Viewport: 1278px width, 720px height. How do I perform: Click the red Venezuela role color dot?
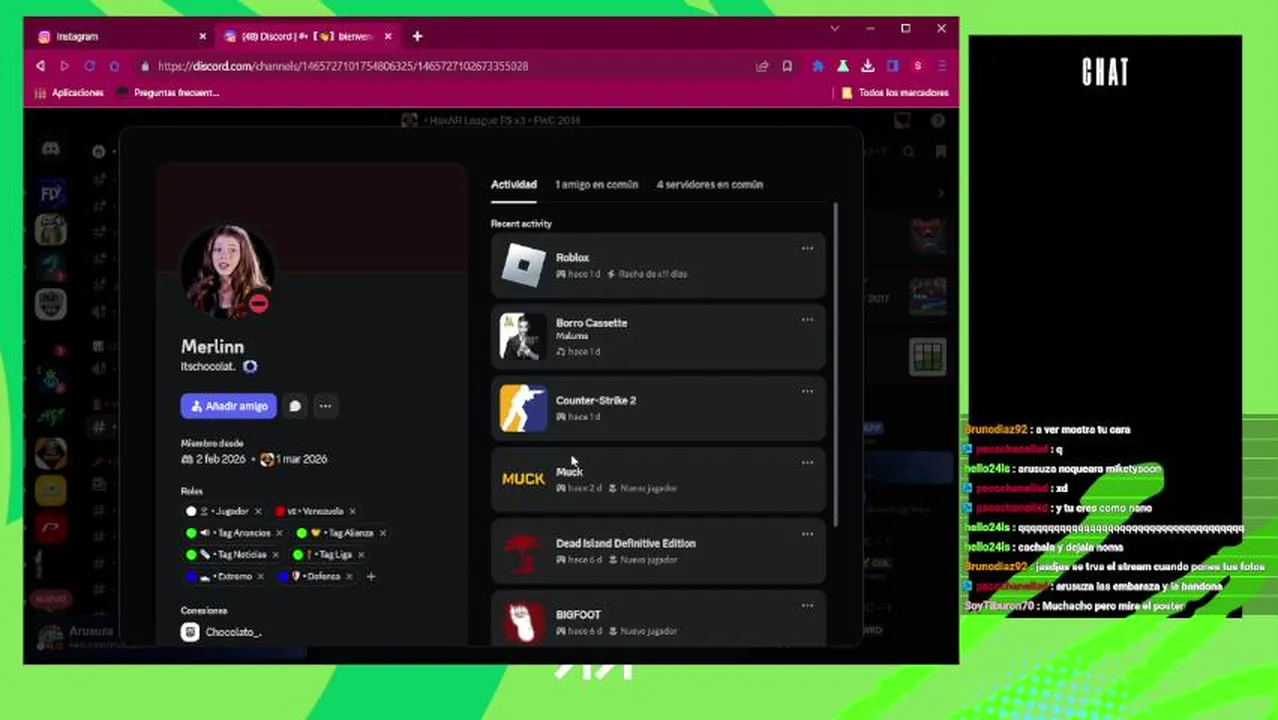coord(280,511)
